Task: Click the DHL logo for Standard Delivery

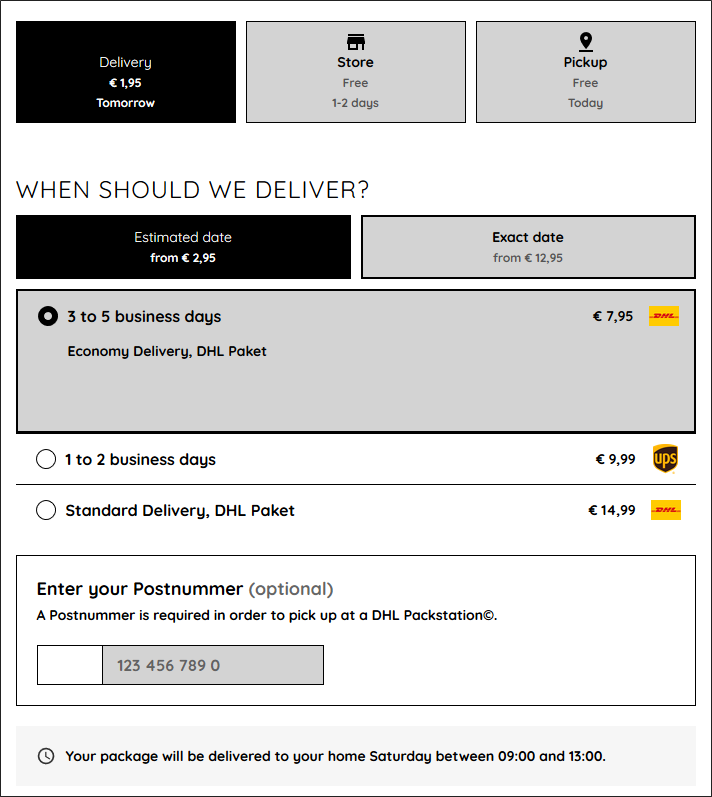Action: click(x=666, y=510)
